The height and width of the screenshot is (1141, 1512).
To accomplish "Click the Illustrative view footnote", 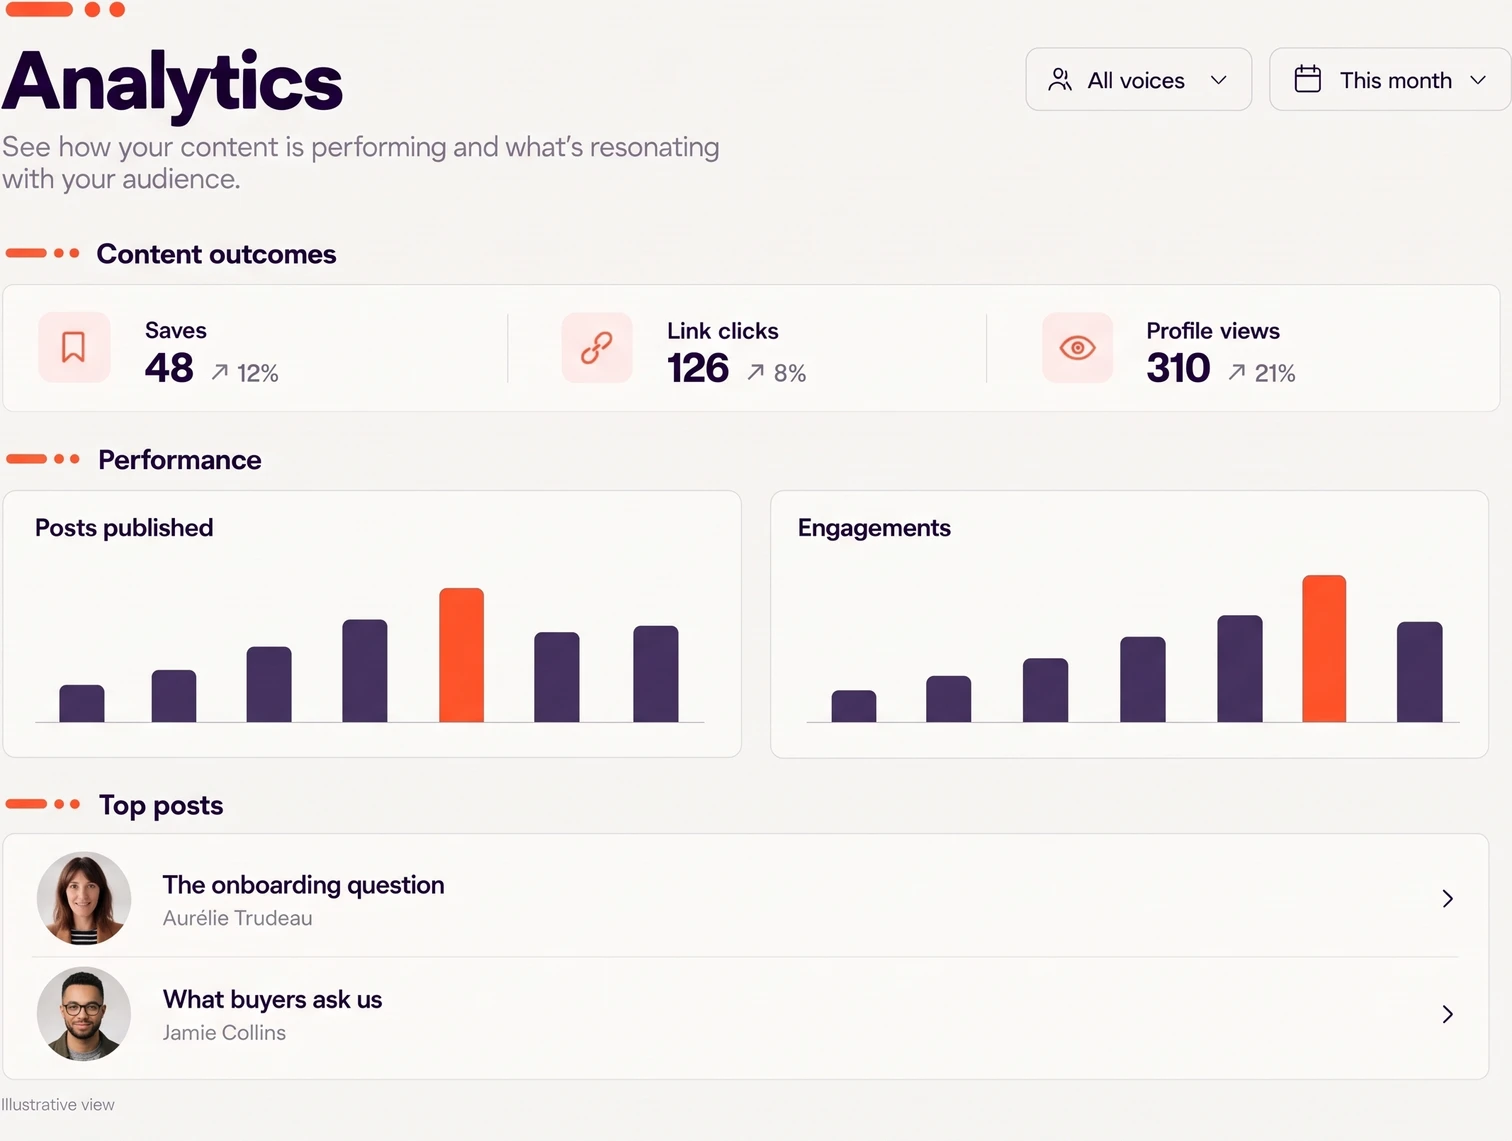I will (x=58, y=1104).
